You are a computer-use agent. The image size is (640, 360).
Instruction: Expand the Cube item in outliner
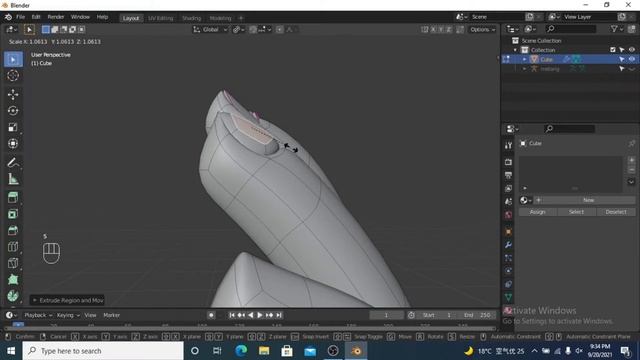tap(524, 60)
